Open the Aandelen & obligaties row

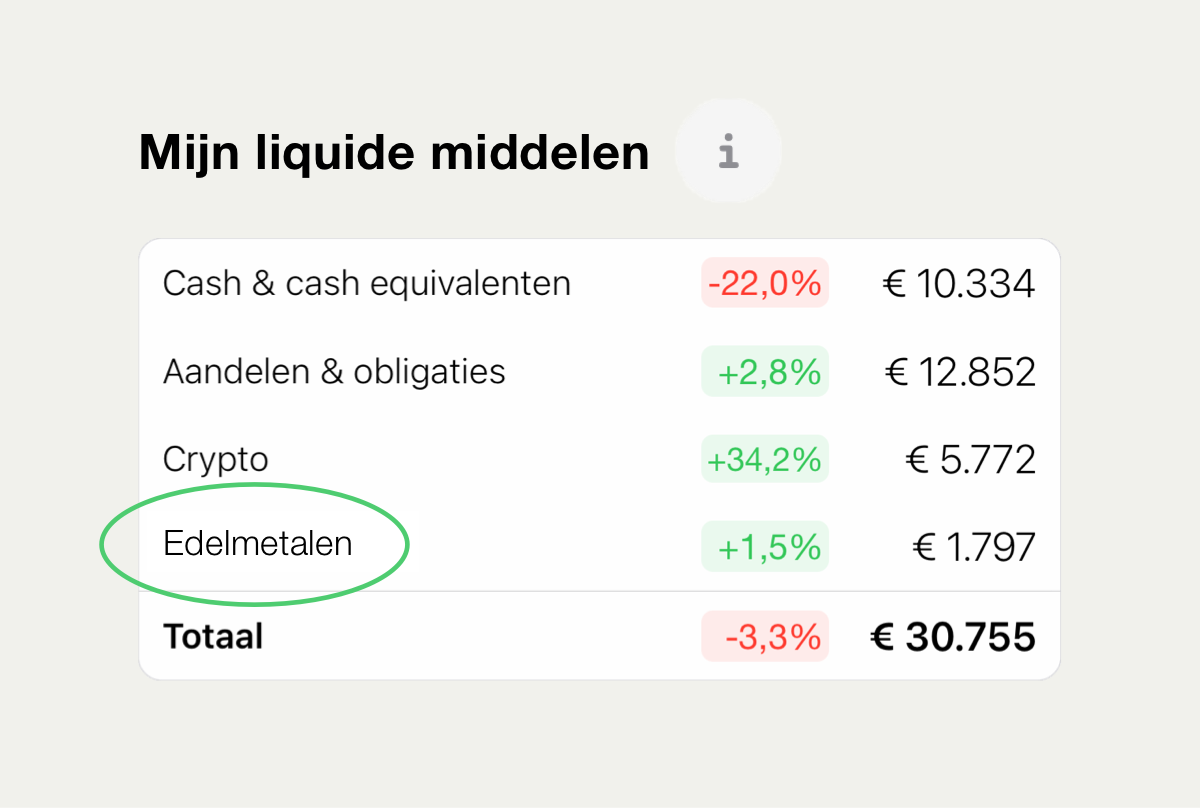[x=599, y=372]
